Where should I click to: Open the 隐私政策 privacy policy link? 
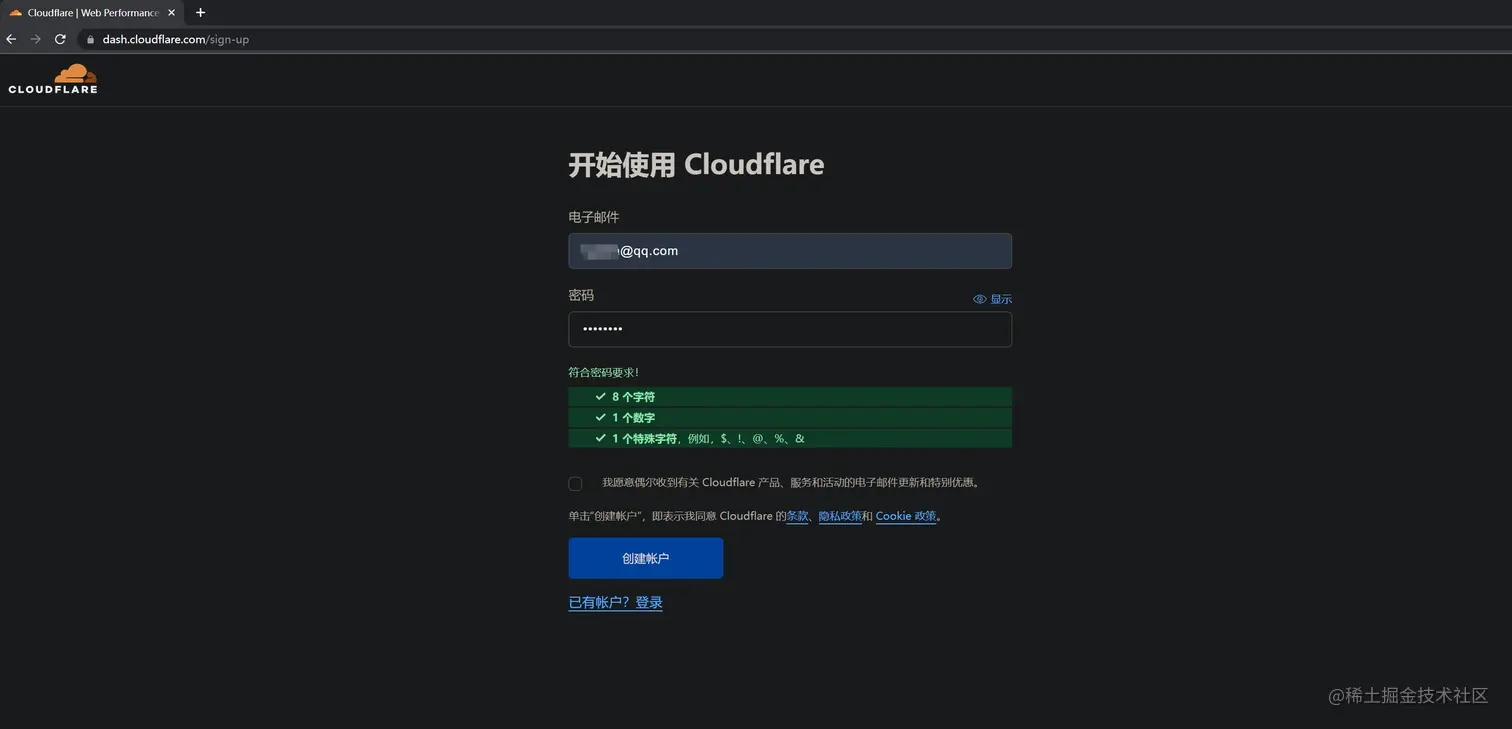[840, 516]
